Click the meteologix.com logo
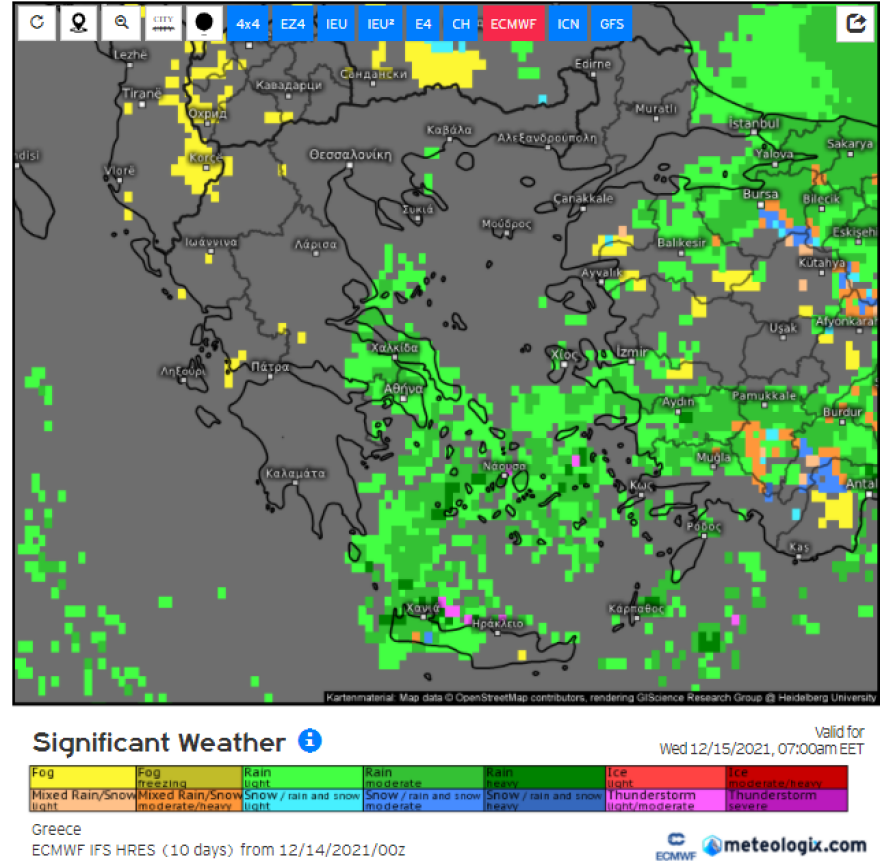The height and width of the screenshot is (861, 880). [783, 845]
